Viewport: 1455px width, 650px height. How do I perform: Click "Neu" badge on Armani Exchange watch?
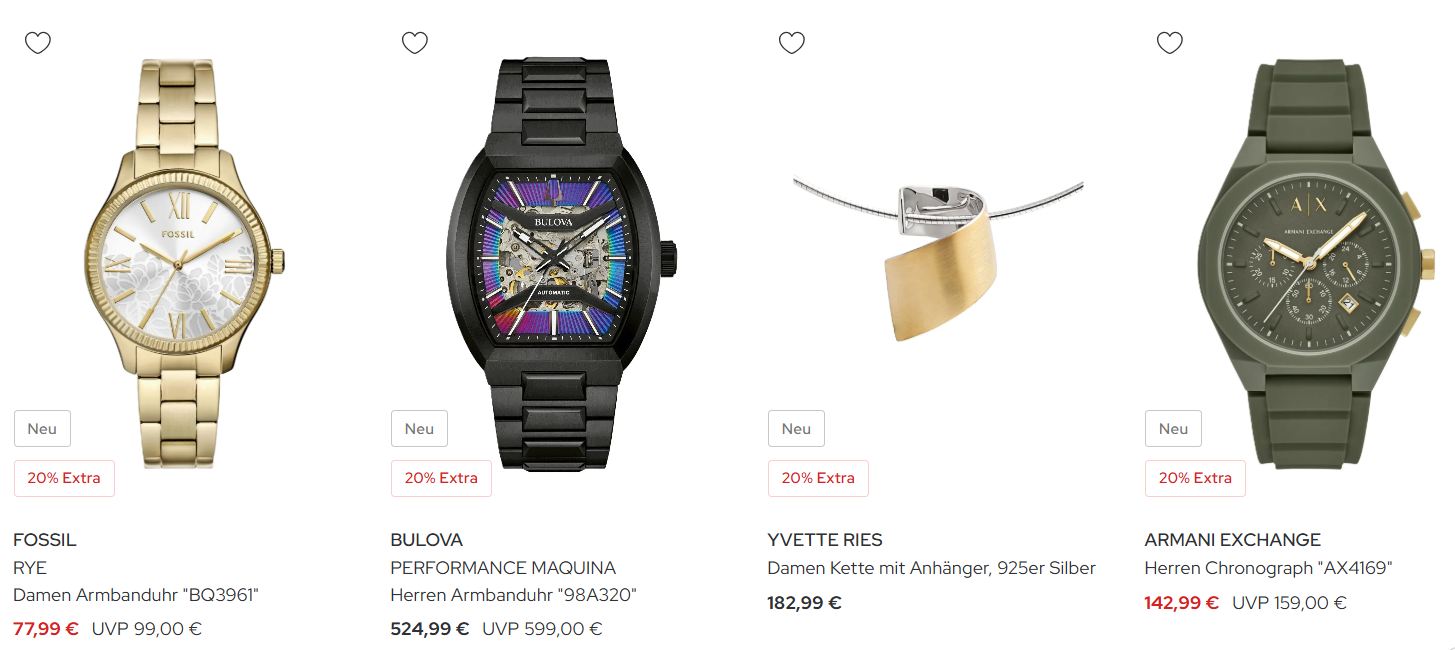[1173, 429]
